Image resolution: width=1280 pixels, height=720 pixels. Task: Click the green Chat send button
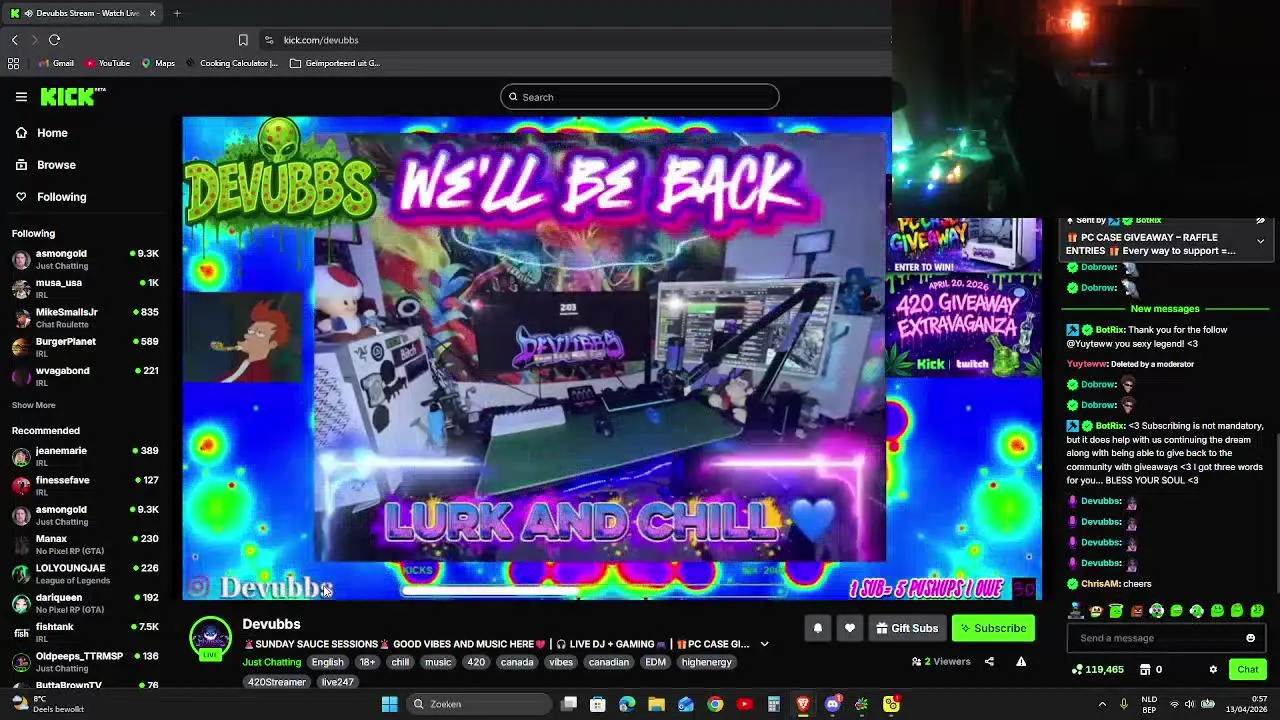pos(1248,669)
